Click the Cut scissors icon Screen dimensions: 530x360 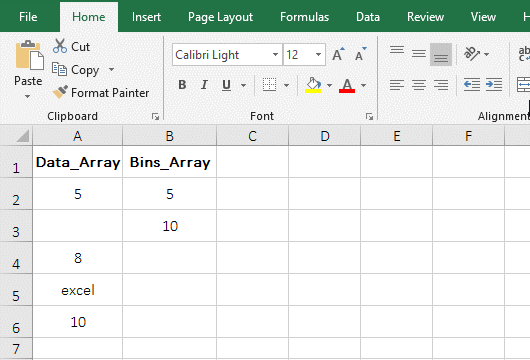point(60,46)
